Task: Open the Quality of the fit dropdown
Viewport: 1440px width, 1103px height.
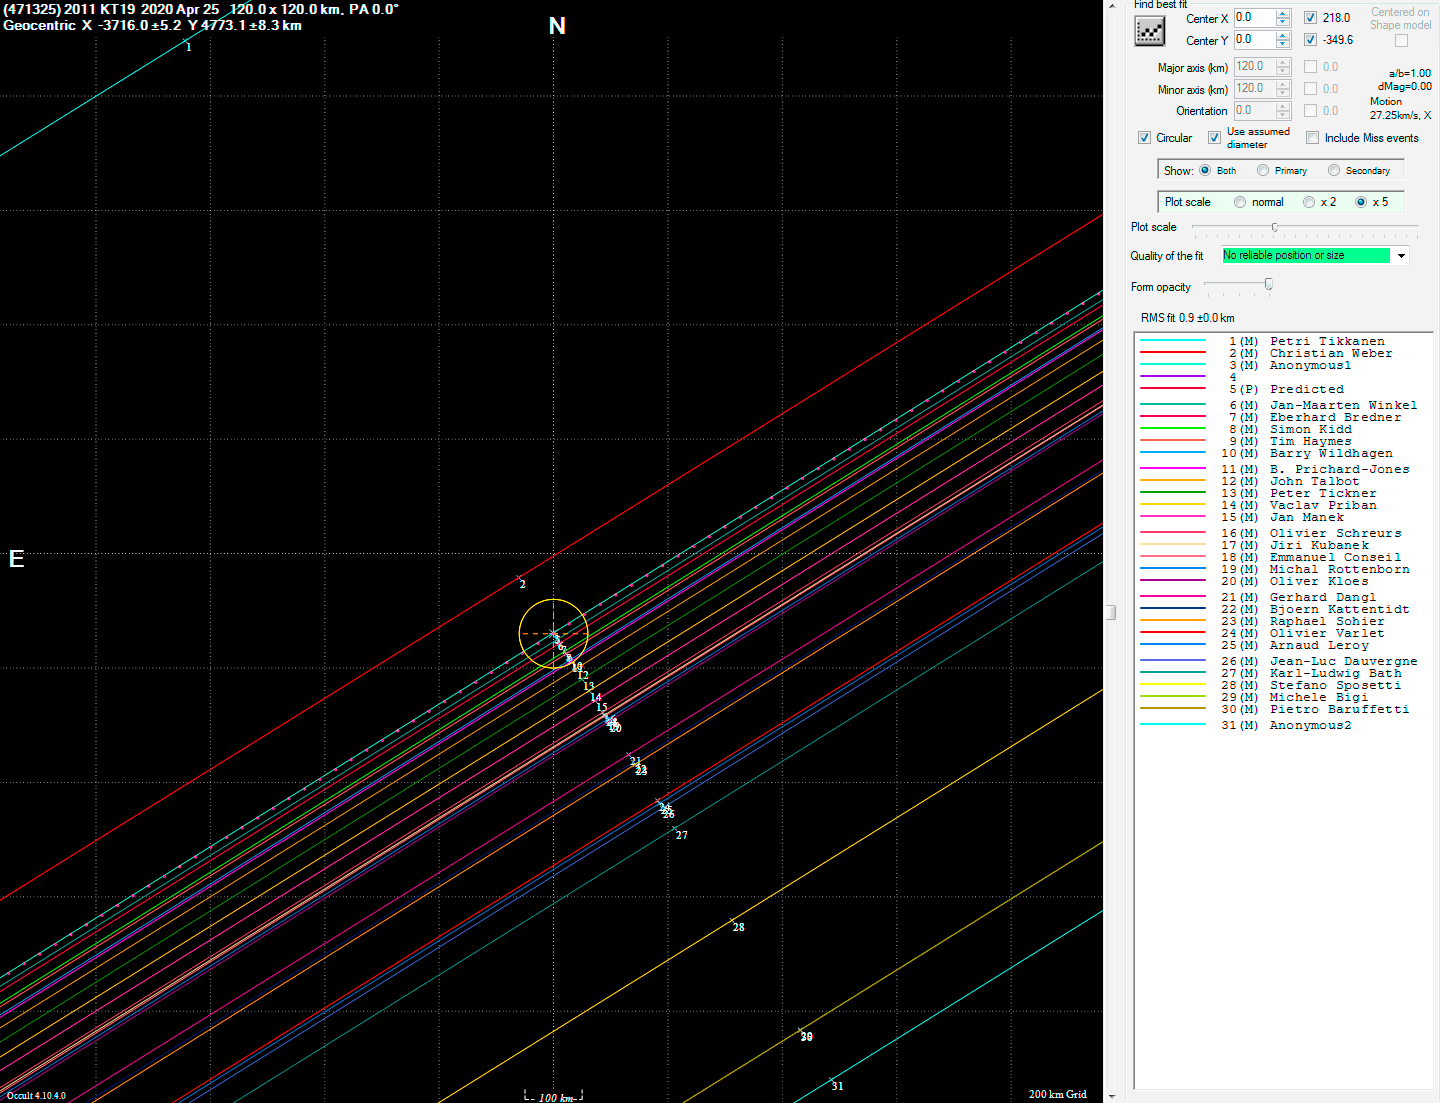Action: tap(1401, 256)
